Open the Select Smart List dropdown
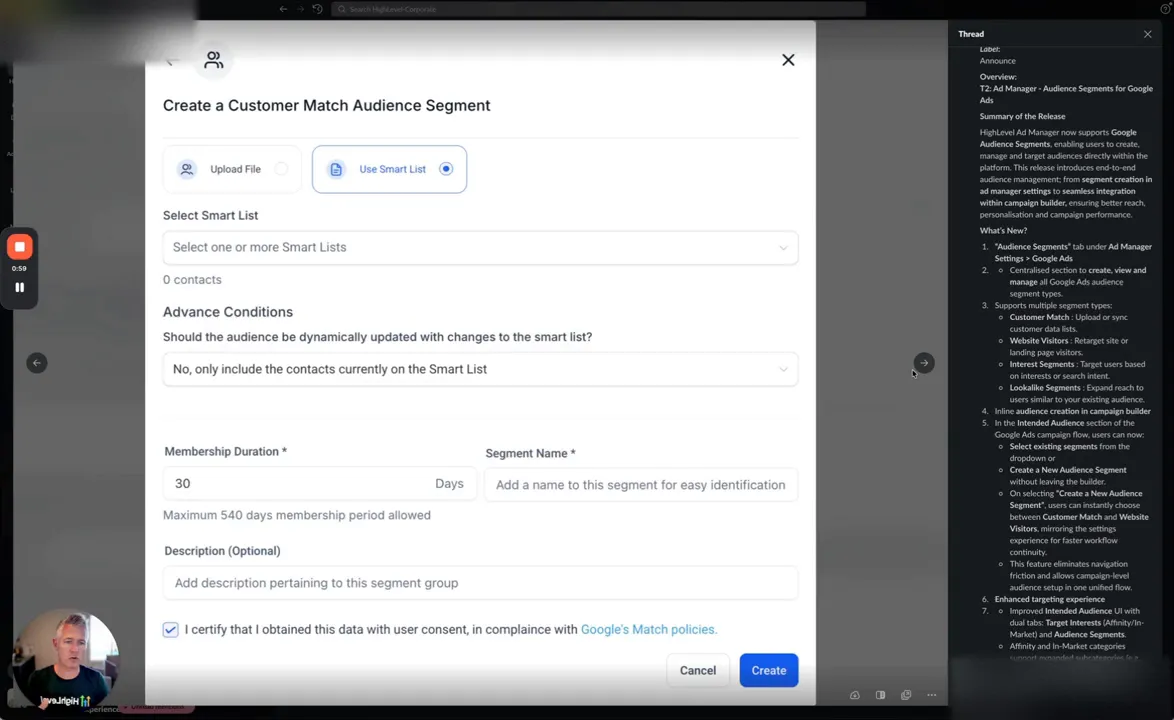This screenshot has height=720, width=1174. 480,247
